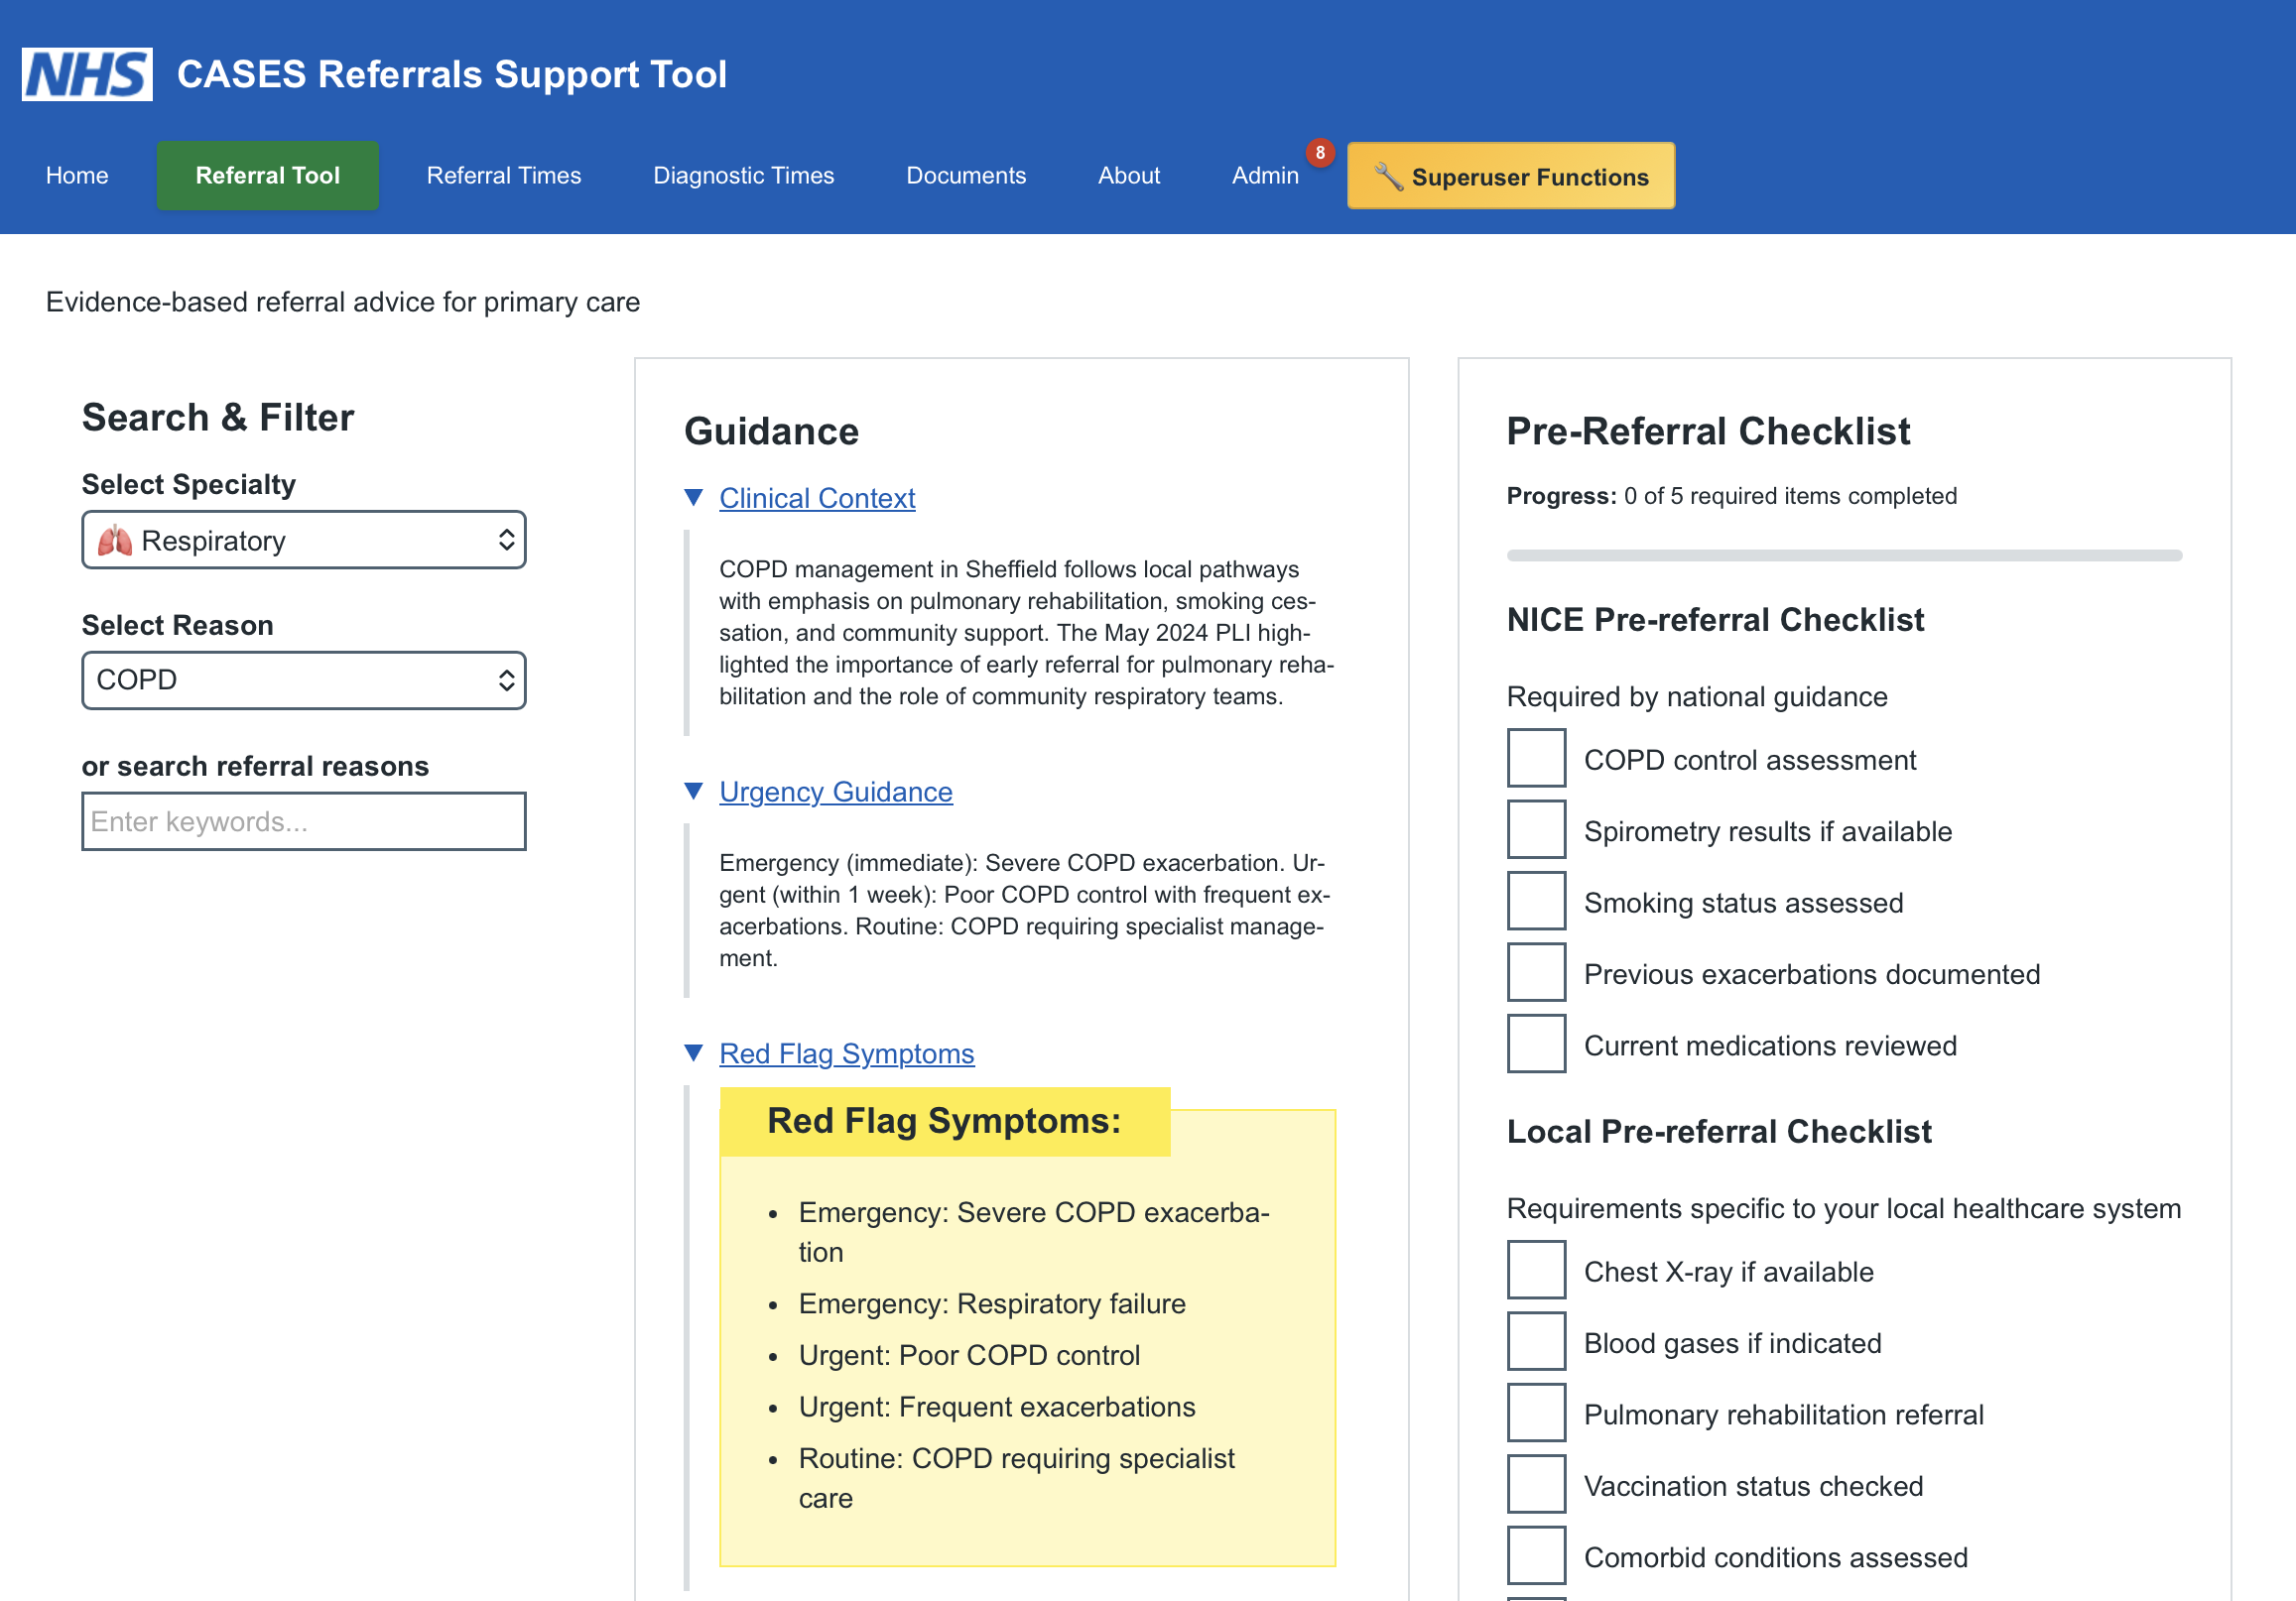Switch to the Referral Times tab
Screen dimensions: 2296x1601
tap(504, 175)
